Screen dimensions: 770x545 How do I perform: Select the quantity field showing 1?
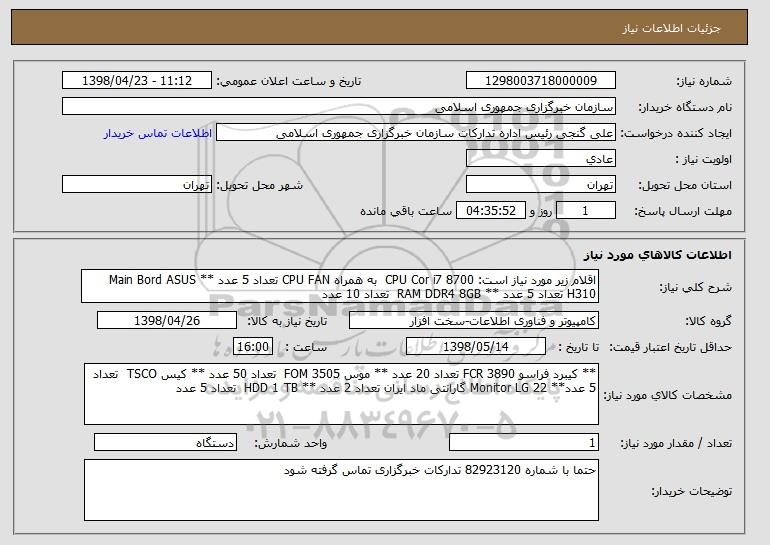pyautogui.click(x=524, y=443)
